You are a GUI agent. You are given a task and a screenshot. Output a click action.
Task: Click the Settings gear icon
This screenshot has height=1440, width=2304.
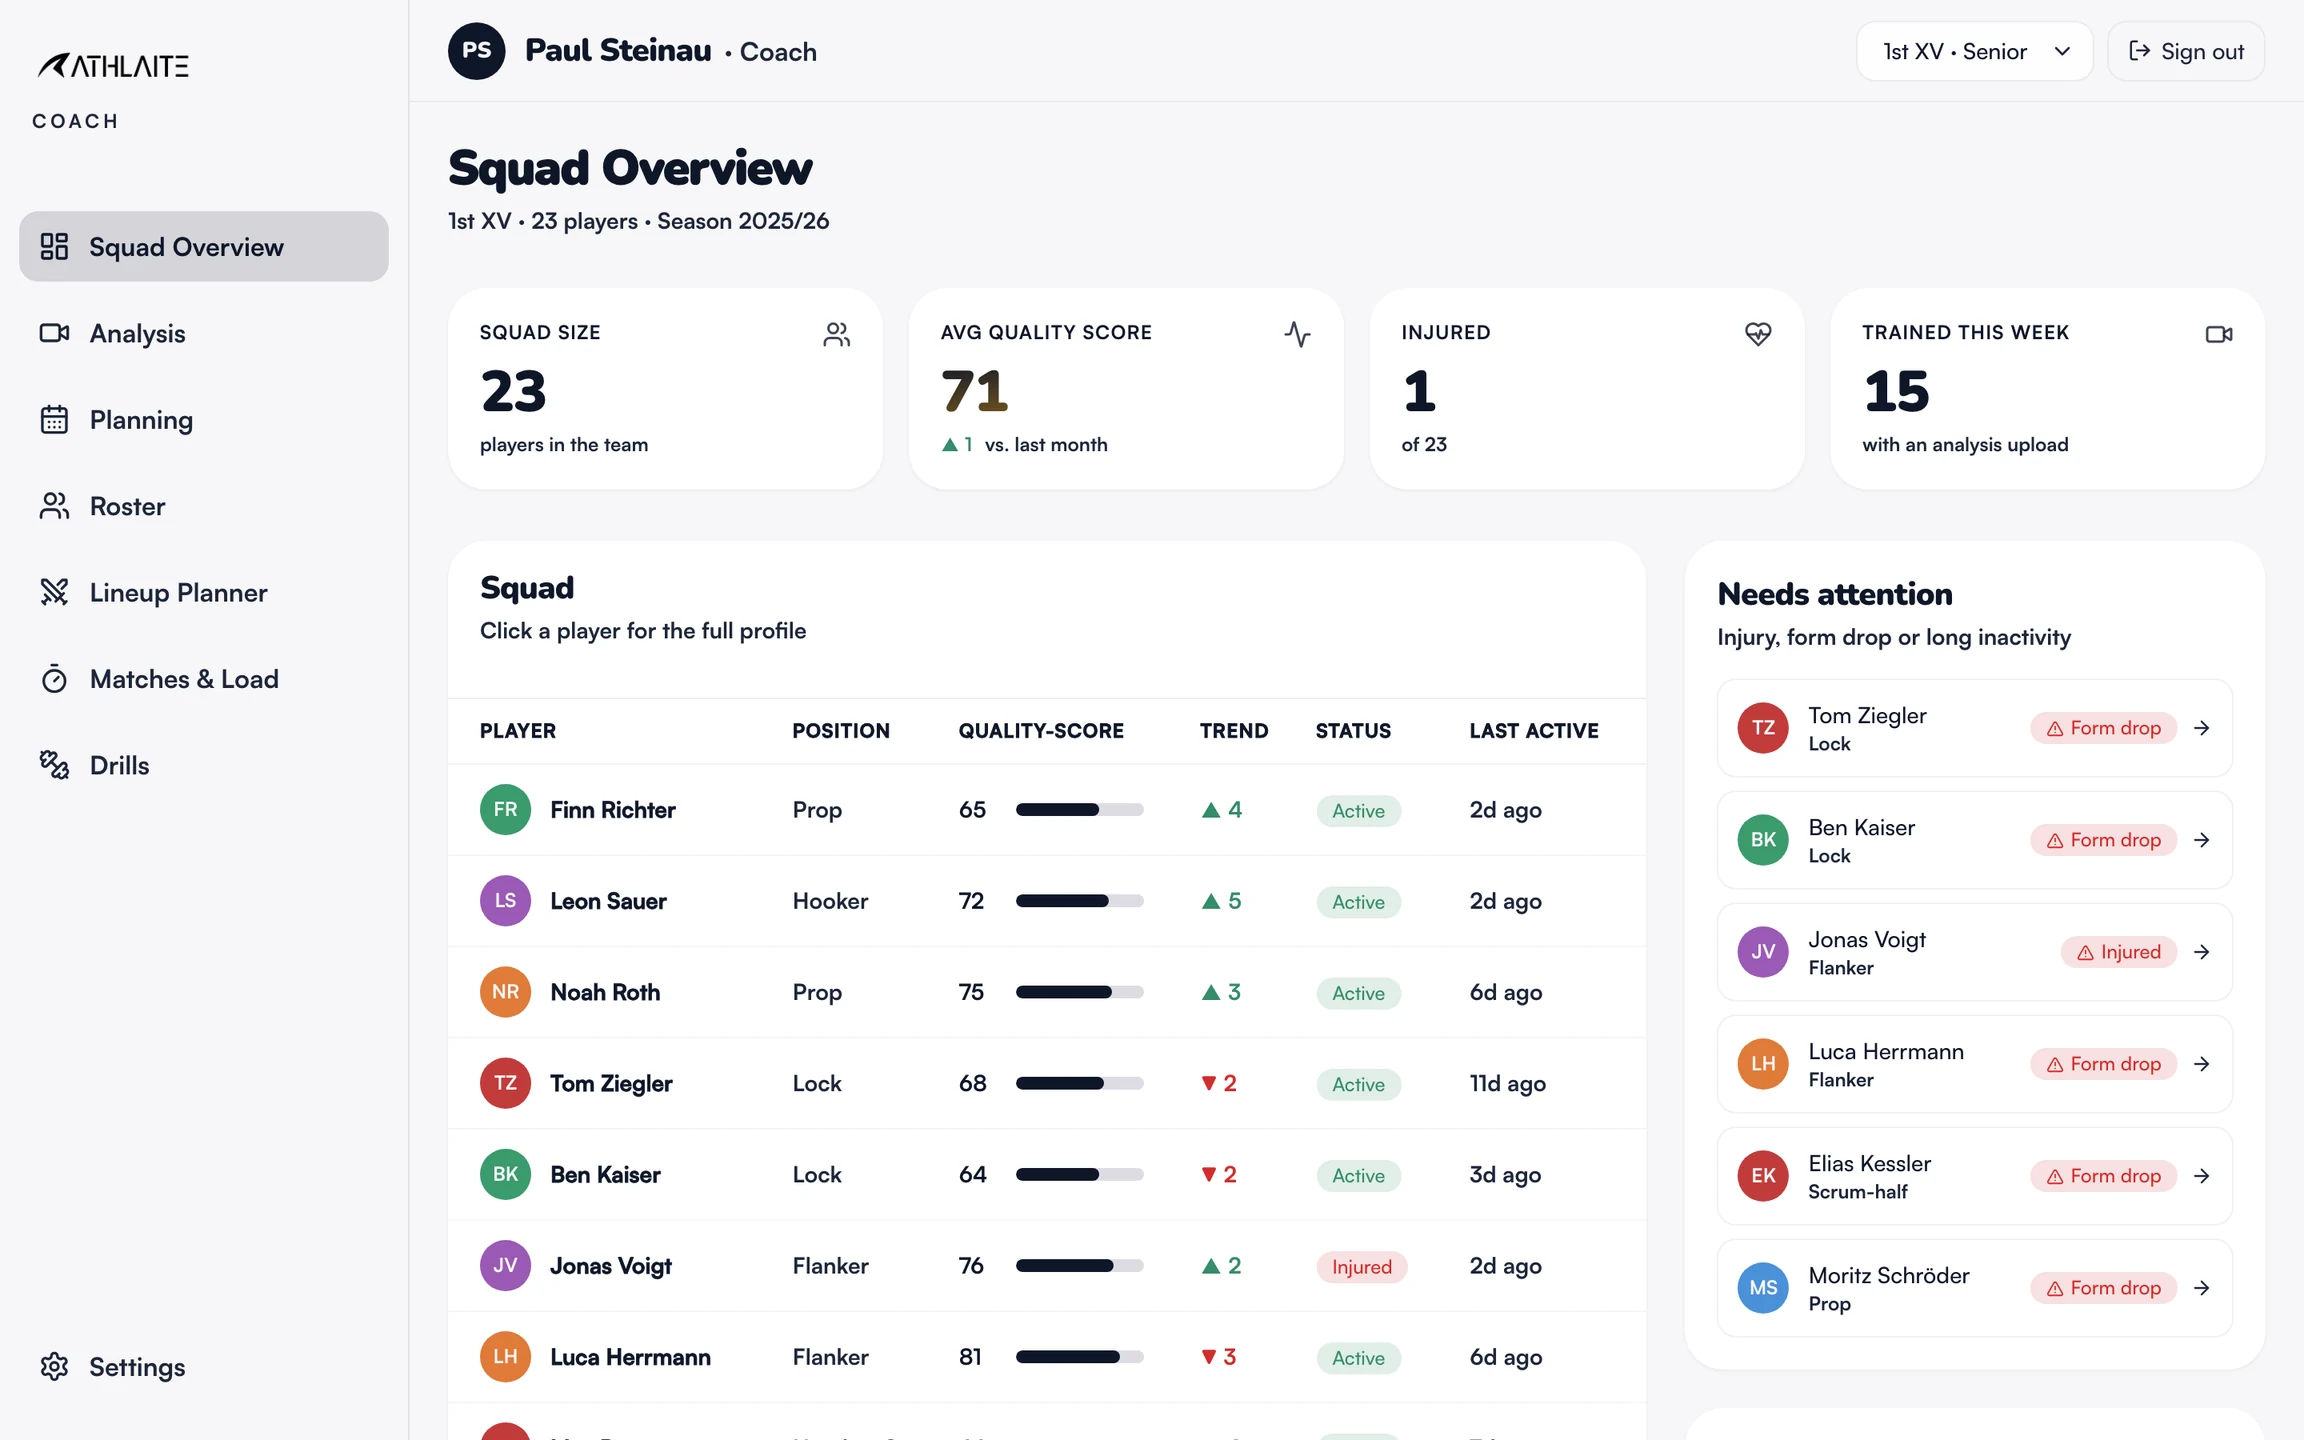(x=54, y=1367)
